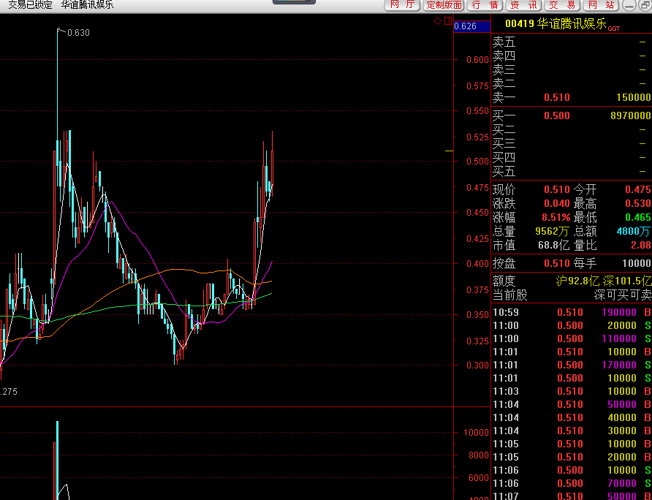Click tick volume 170000 at 11:01
The height and width of the screenshot is (500, 652).
pos(619,365)
